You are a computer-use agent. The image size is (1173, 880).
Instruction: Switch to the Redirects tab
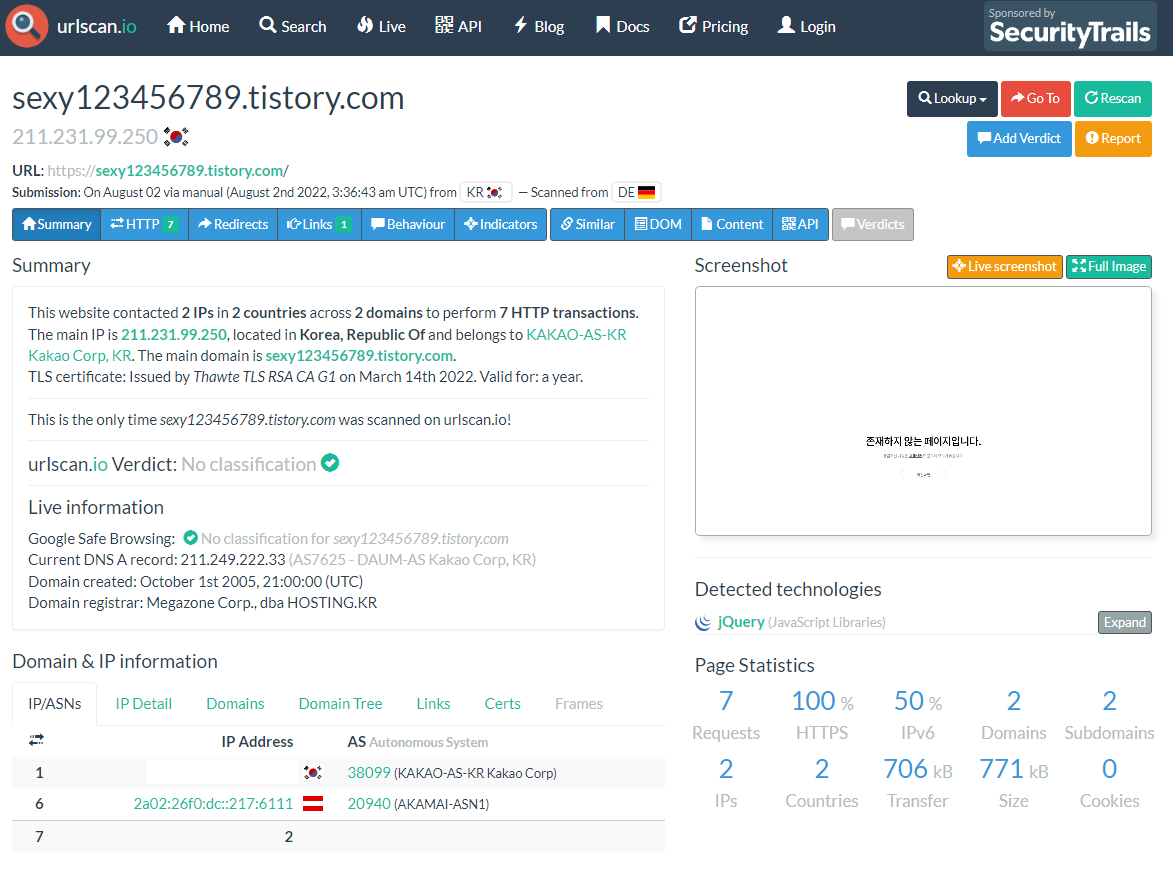(x=233, y=224)
